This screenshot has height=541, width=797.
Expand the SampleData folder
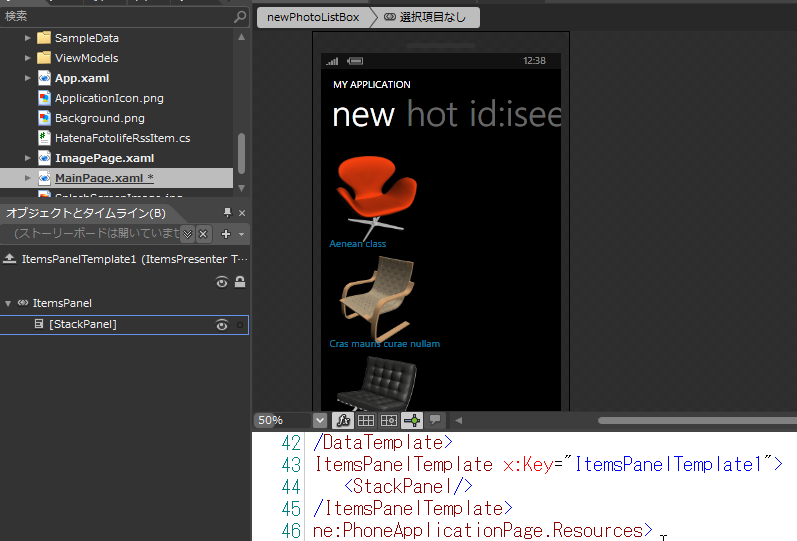pos(27,38)
